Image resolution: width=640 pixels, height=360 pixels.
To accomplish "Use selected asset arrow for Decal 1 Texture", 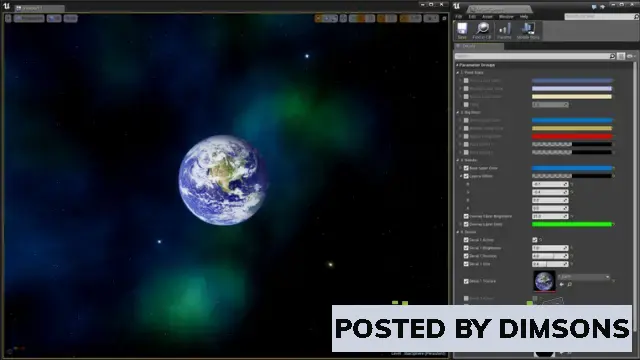I will [x=562, y=284].
